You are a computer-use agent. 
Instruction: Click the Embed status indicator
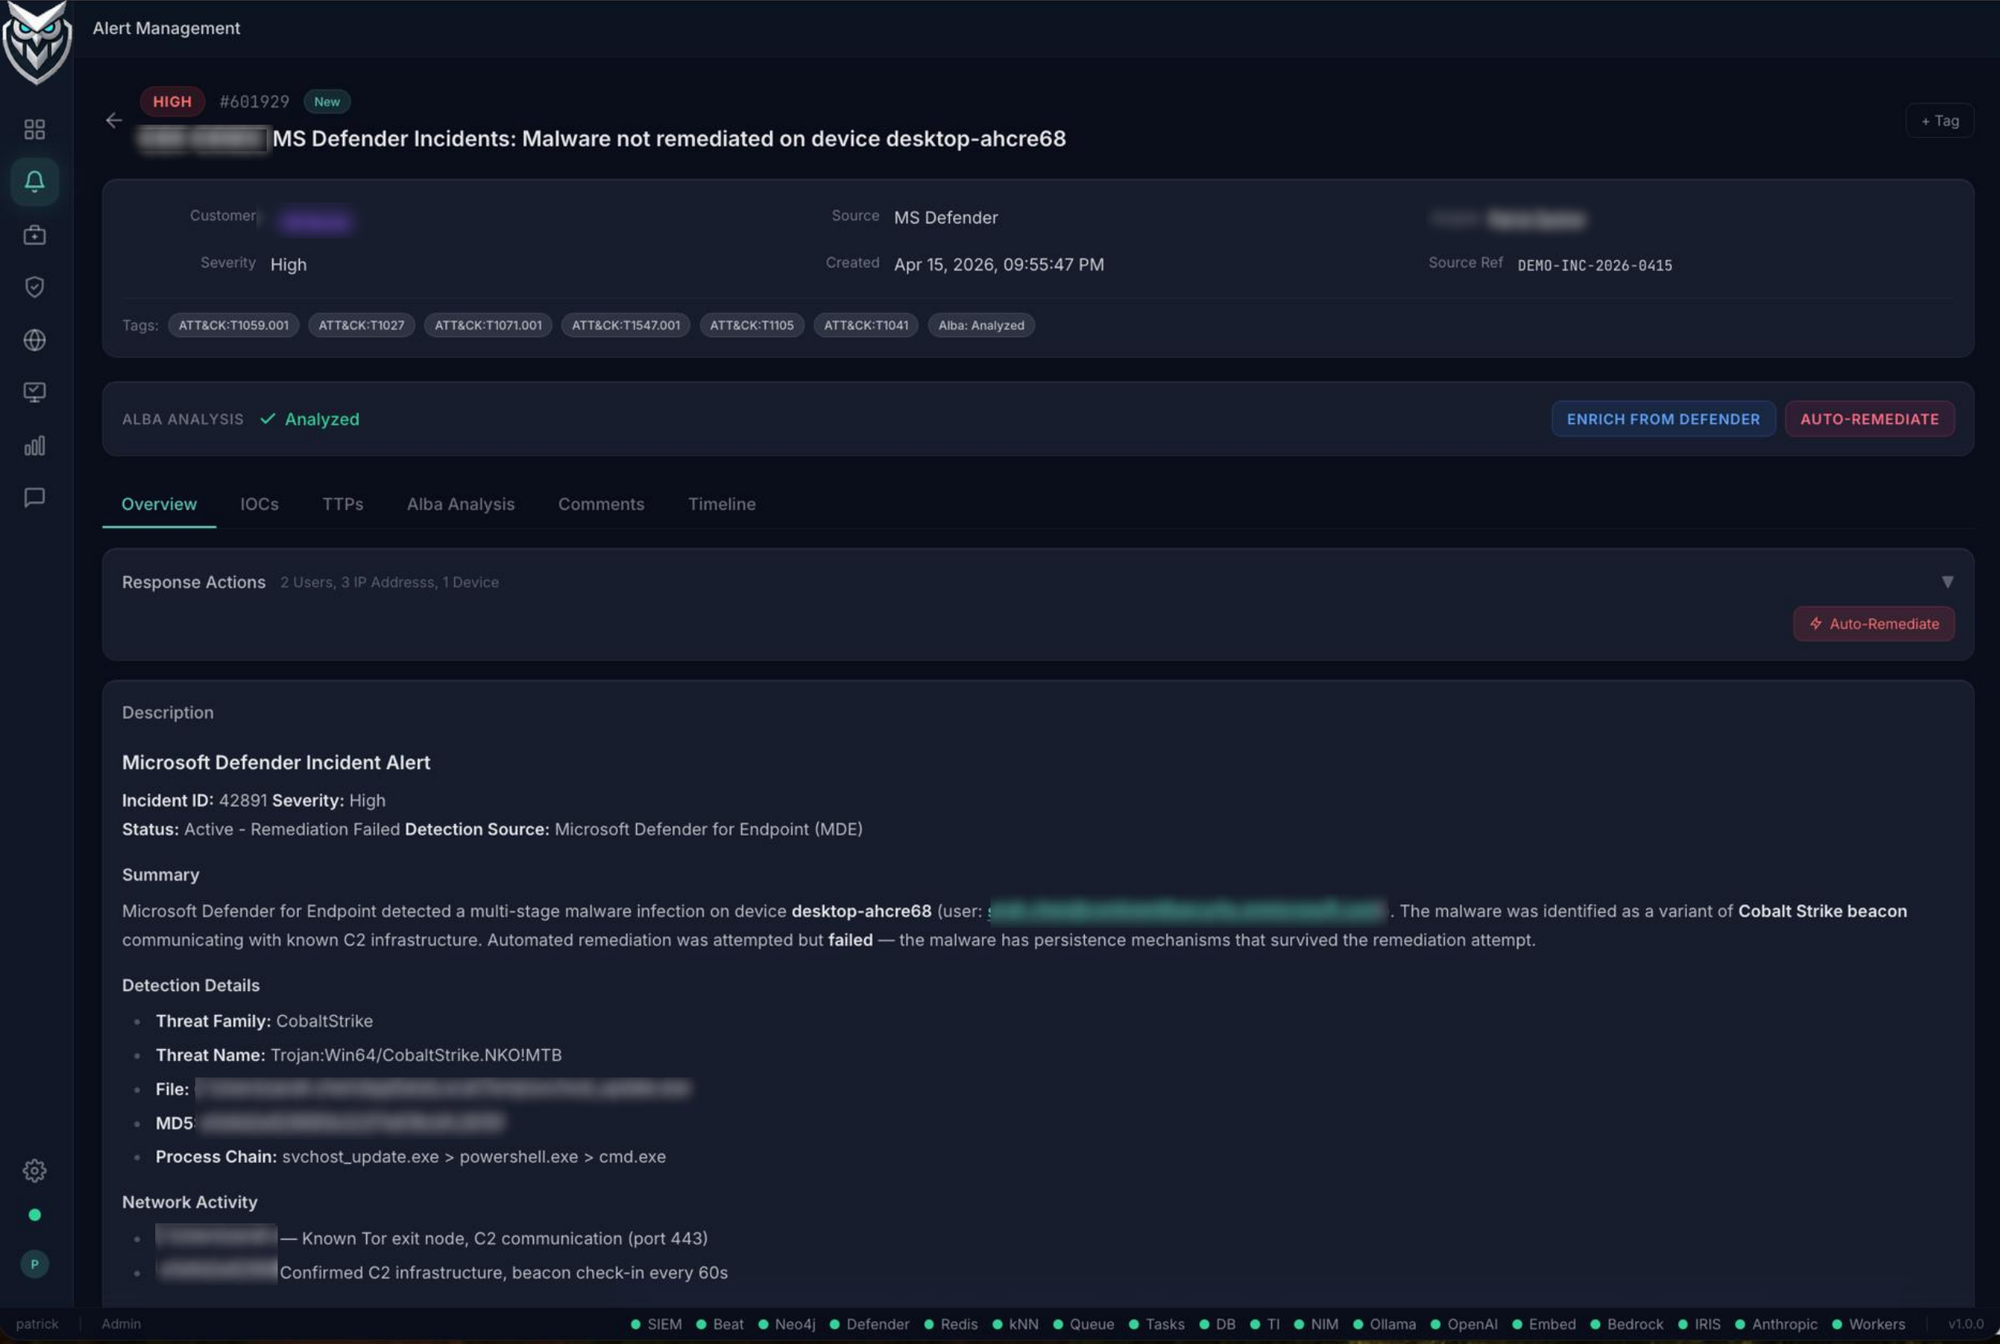point(1544,1324)
